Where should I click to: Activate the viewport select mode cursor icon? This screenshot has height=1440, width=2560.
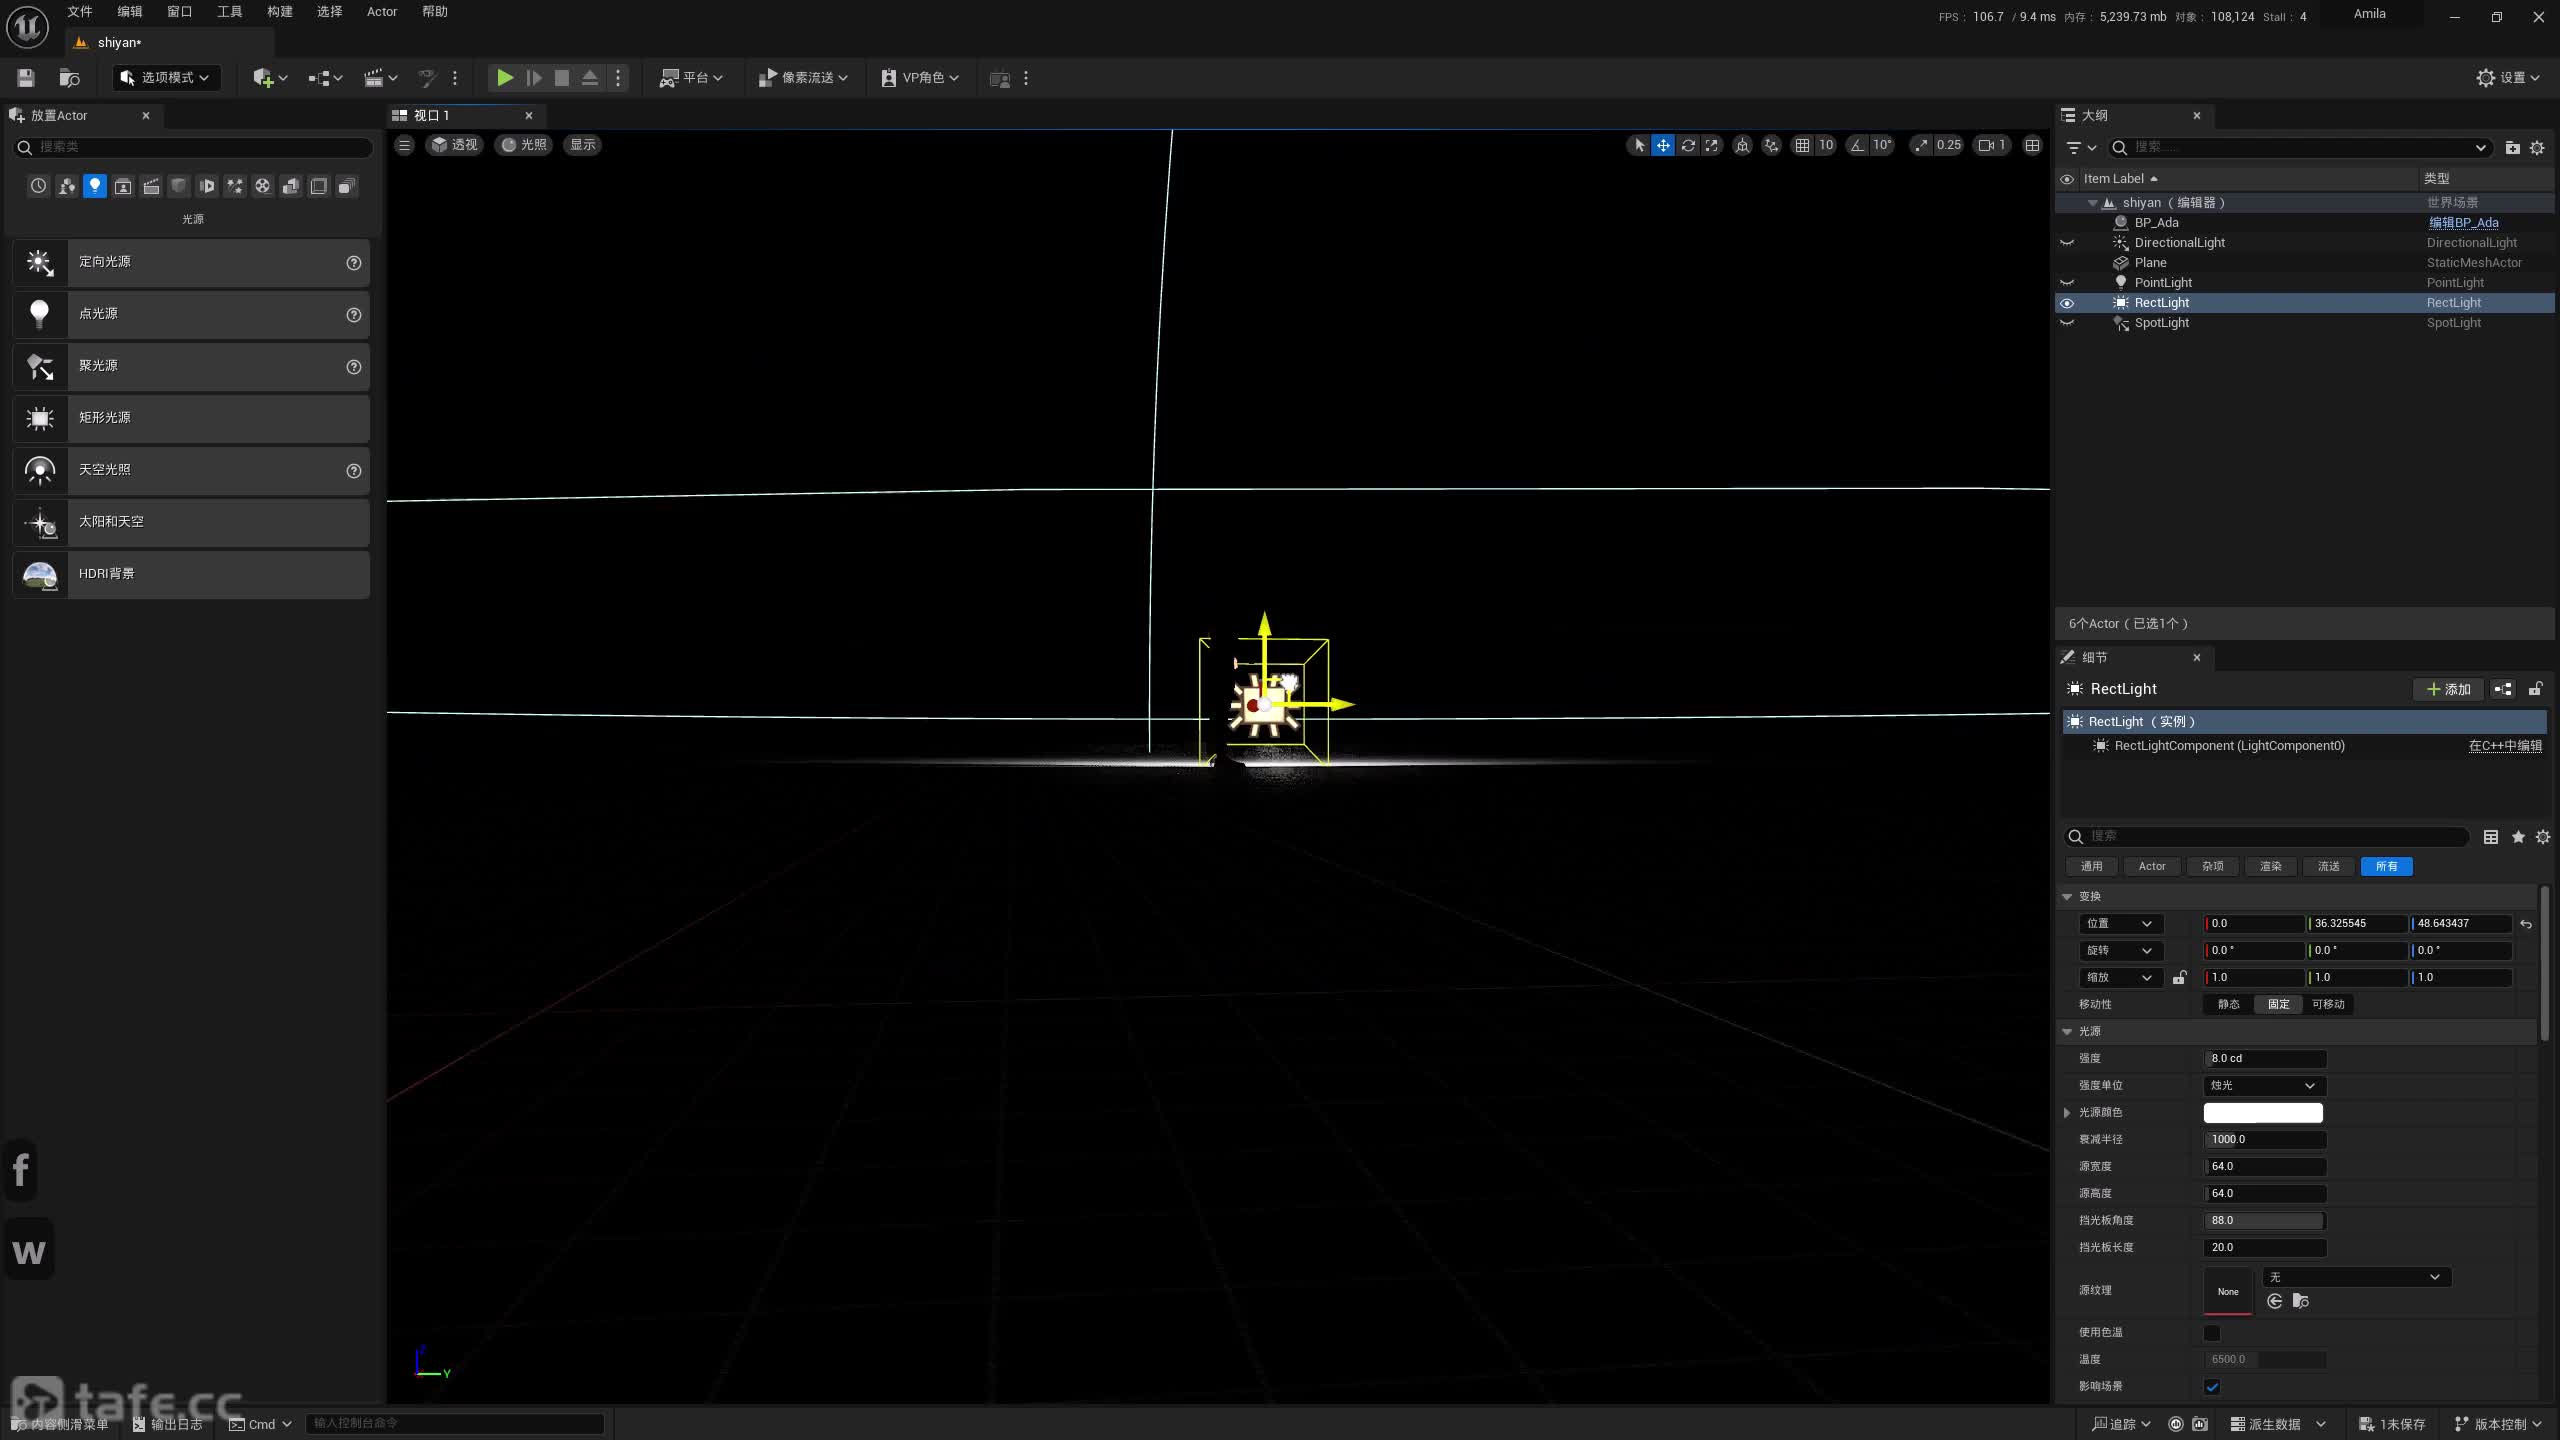pos(1639,145)
